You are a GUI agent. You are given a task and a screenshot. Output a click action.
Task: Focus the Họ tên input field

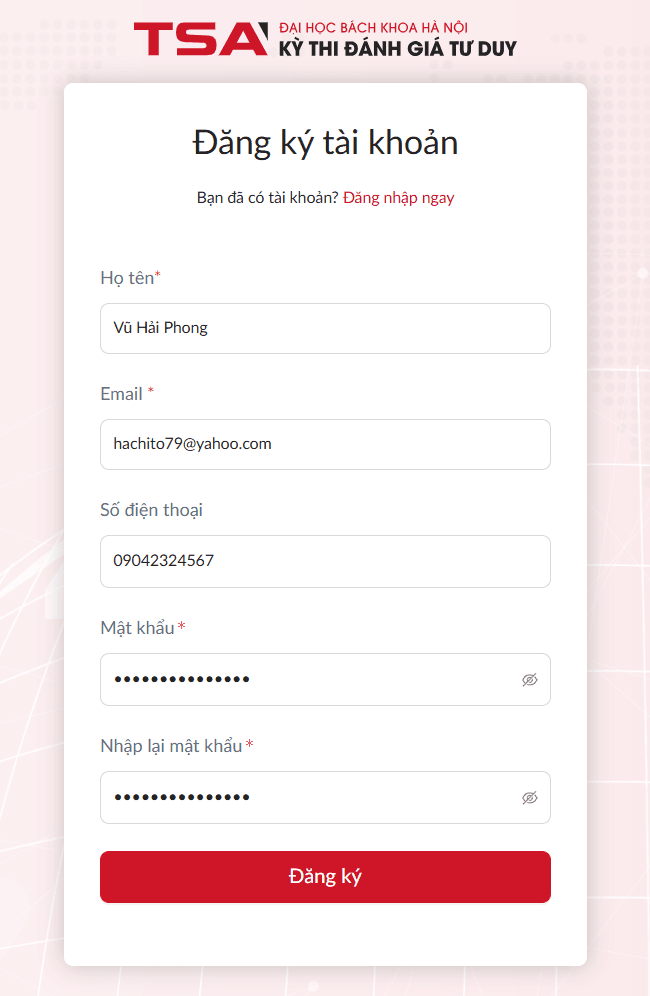pos(325,328)
